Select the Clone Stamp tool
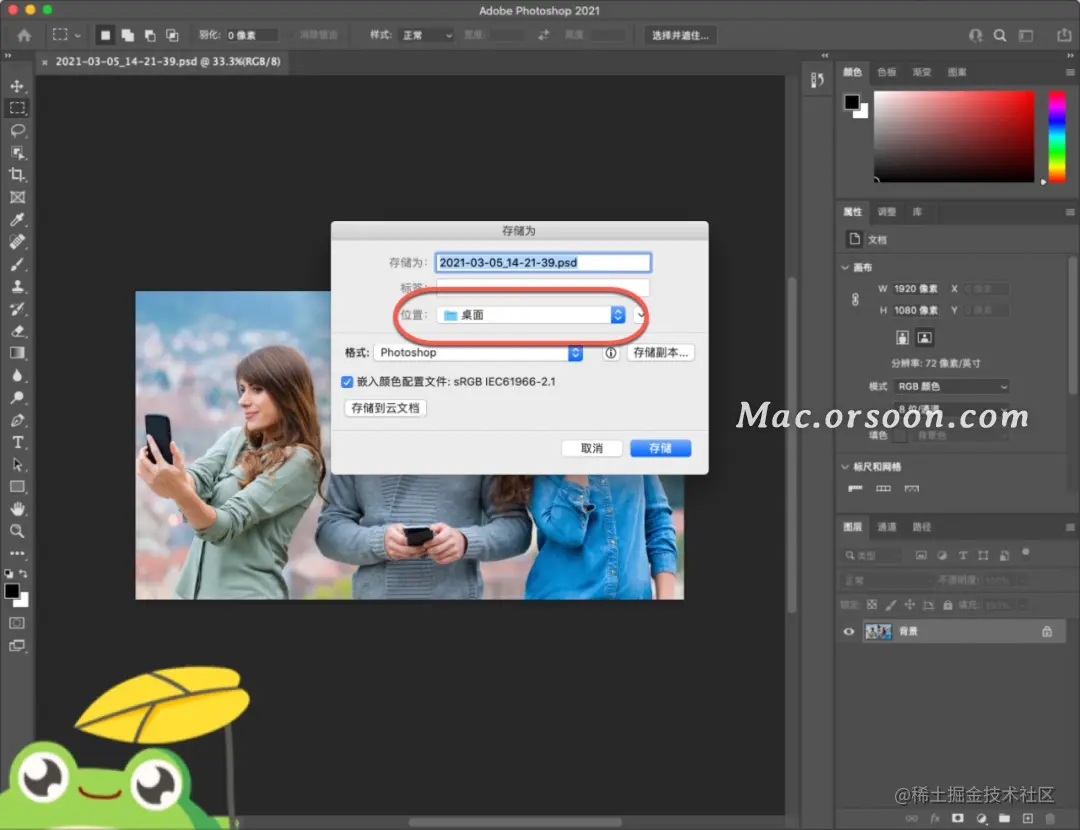The height and width of the screenshot is (830, 1080). [x=17, y=287]
